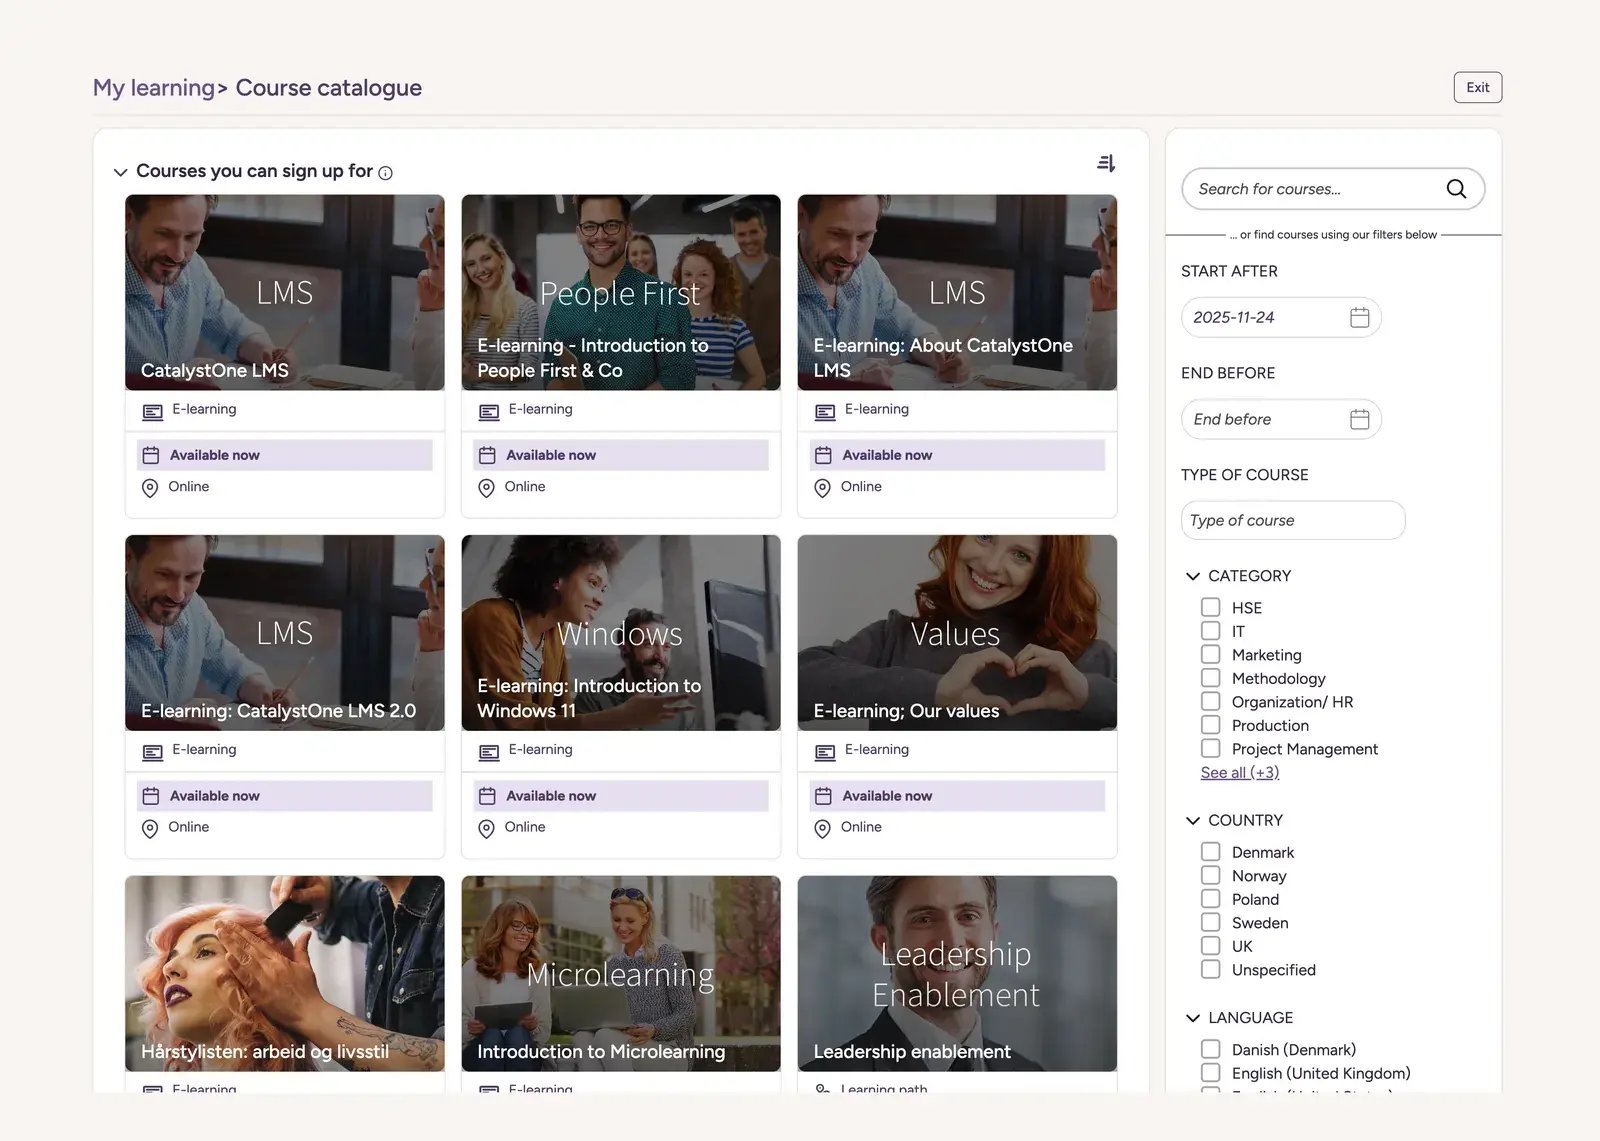Open the Hårstylisten course thumbnail
The image size is (1600, 1141).
[x=285, y=974]
